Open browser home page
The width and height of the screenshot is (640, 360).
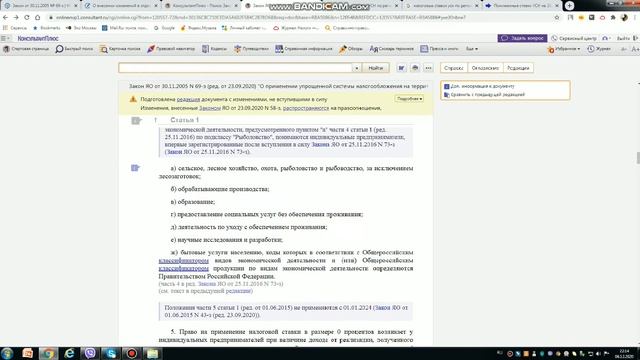(38, 18)
